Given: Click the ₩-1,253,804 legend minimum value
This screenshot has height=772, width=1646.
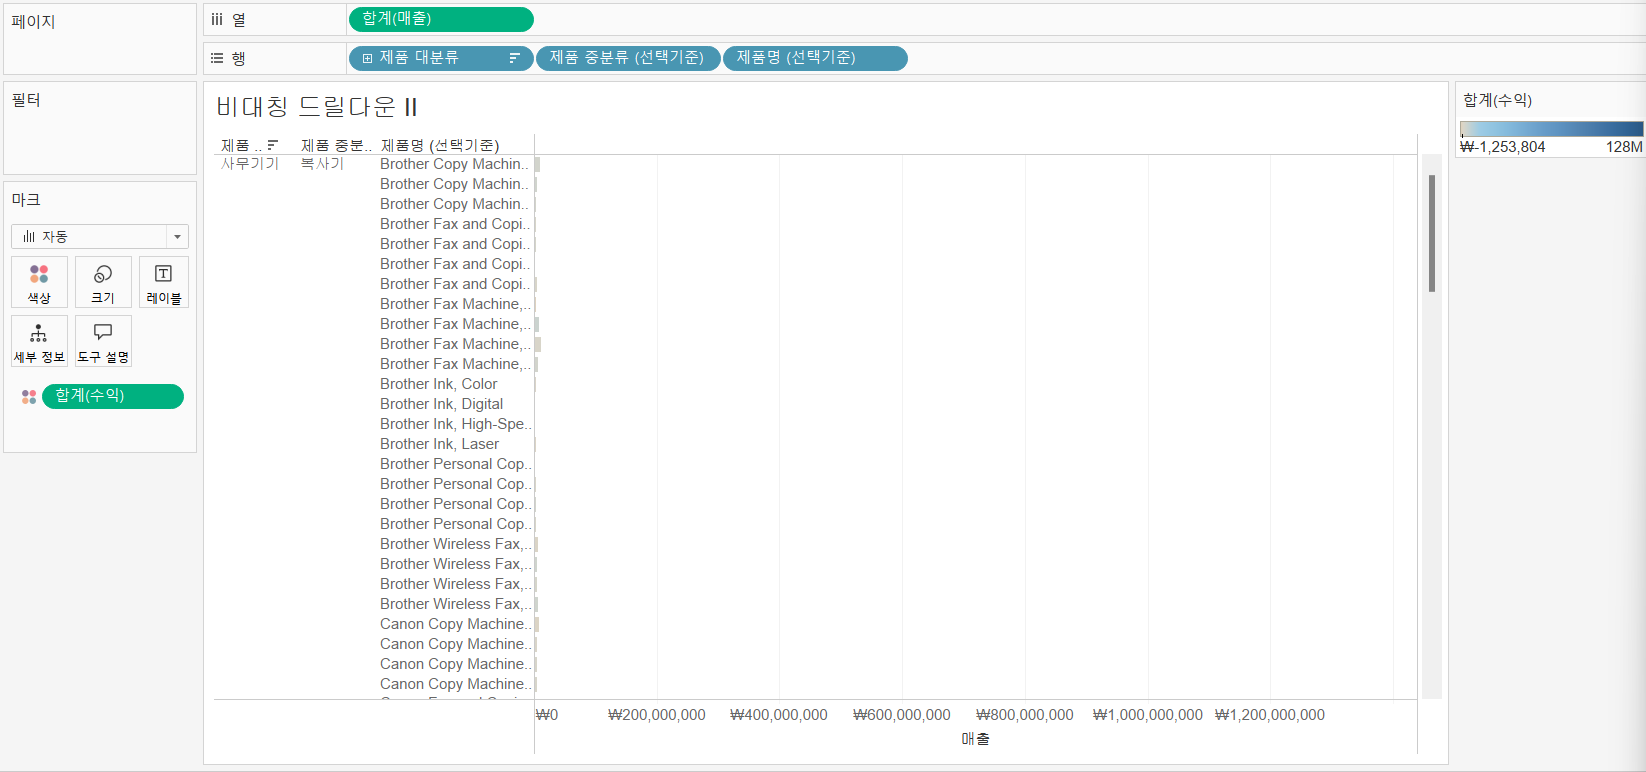Looking at the screenshot, I should (x=1503, y=147).
